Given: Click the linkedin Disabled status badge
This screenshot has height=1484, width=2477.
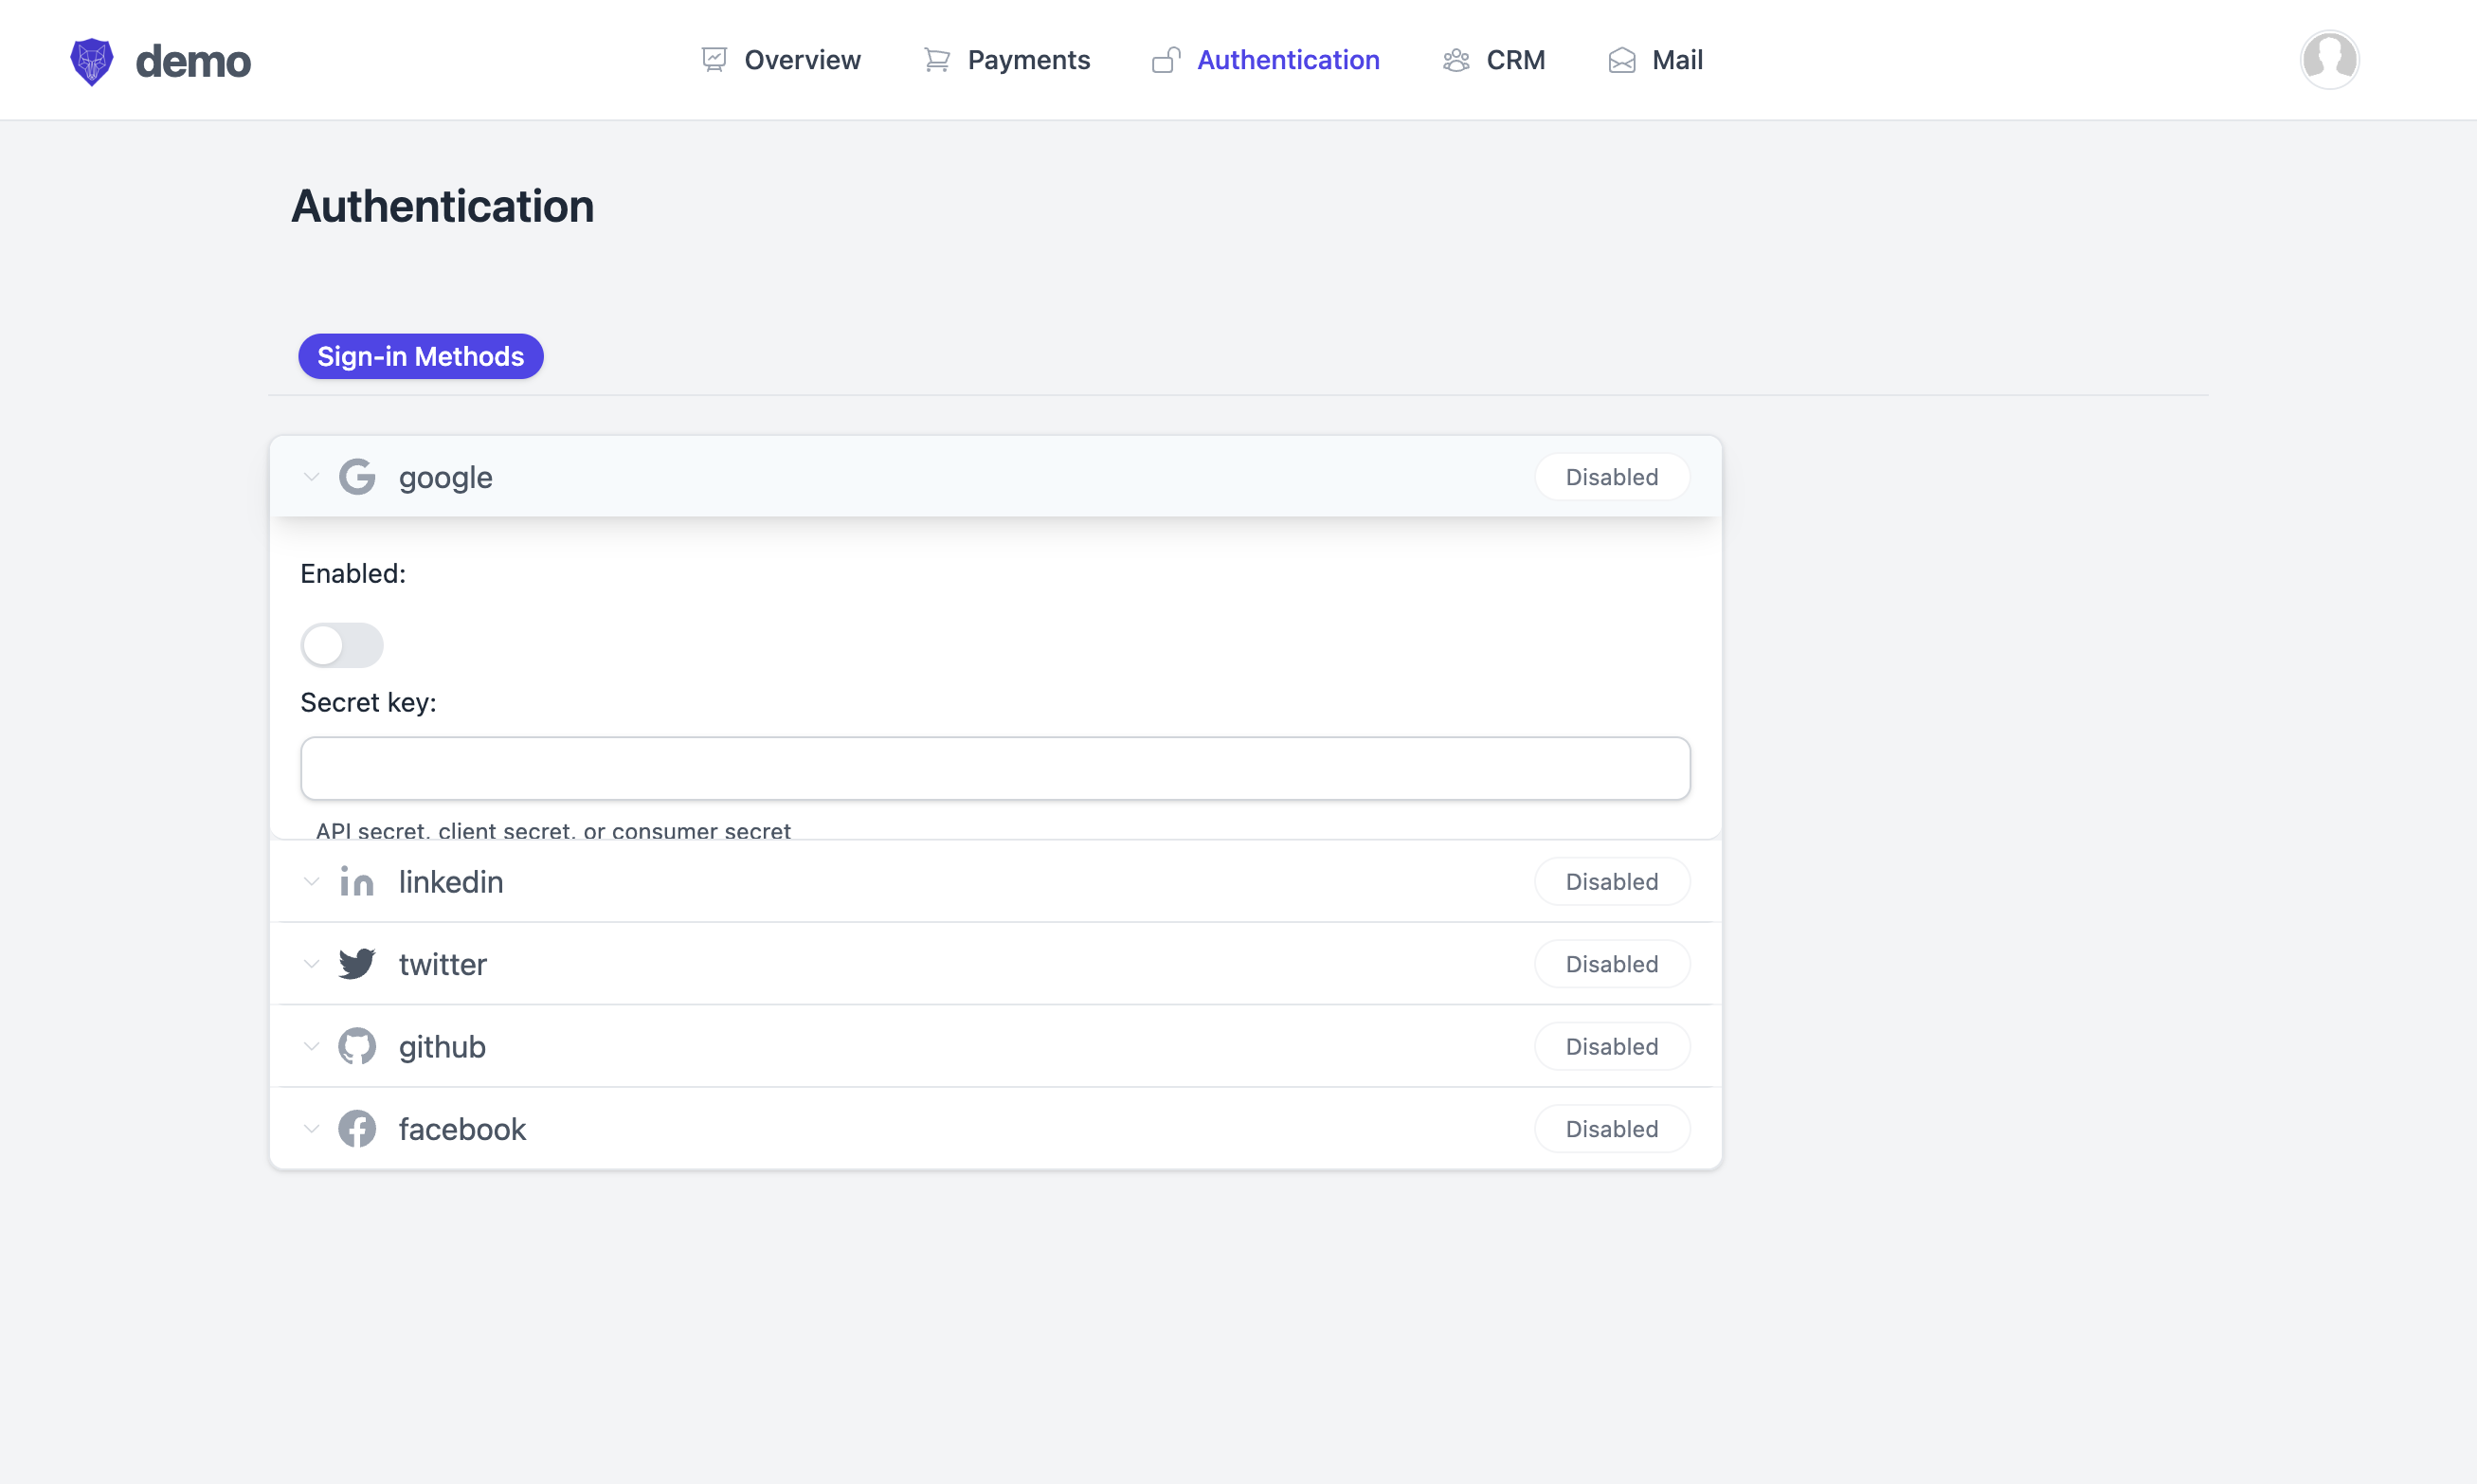Looking at the screenshot, I should [1612, 881].
